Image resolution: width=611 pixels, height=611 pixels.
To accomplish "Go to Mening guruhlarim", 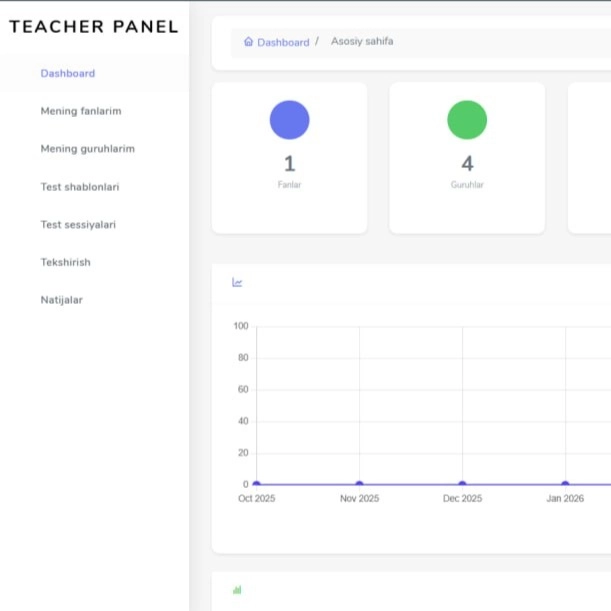I will [88, 149].
